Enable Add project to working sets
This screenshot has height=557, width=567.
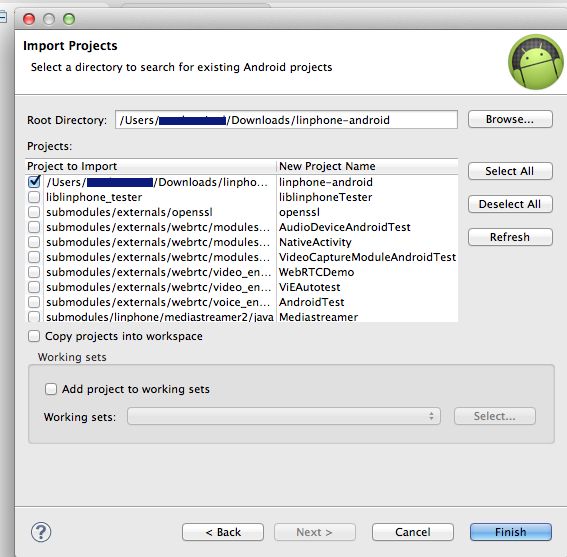point(51,389)
